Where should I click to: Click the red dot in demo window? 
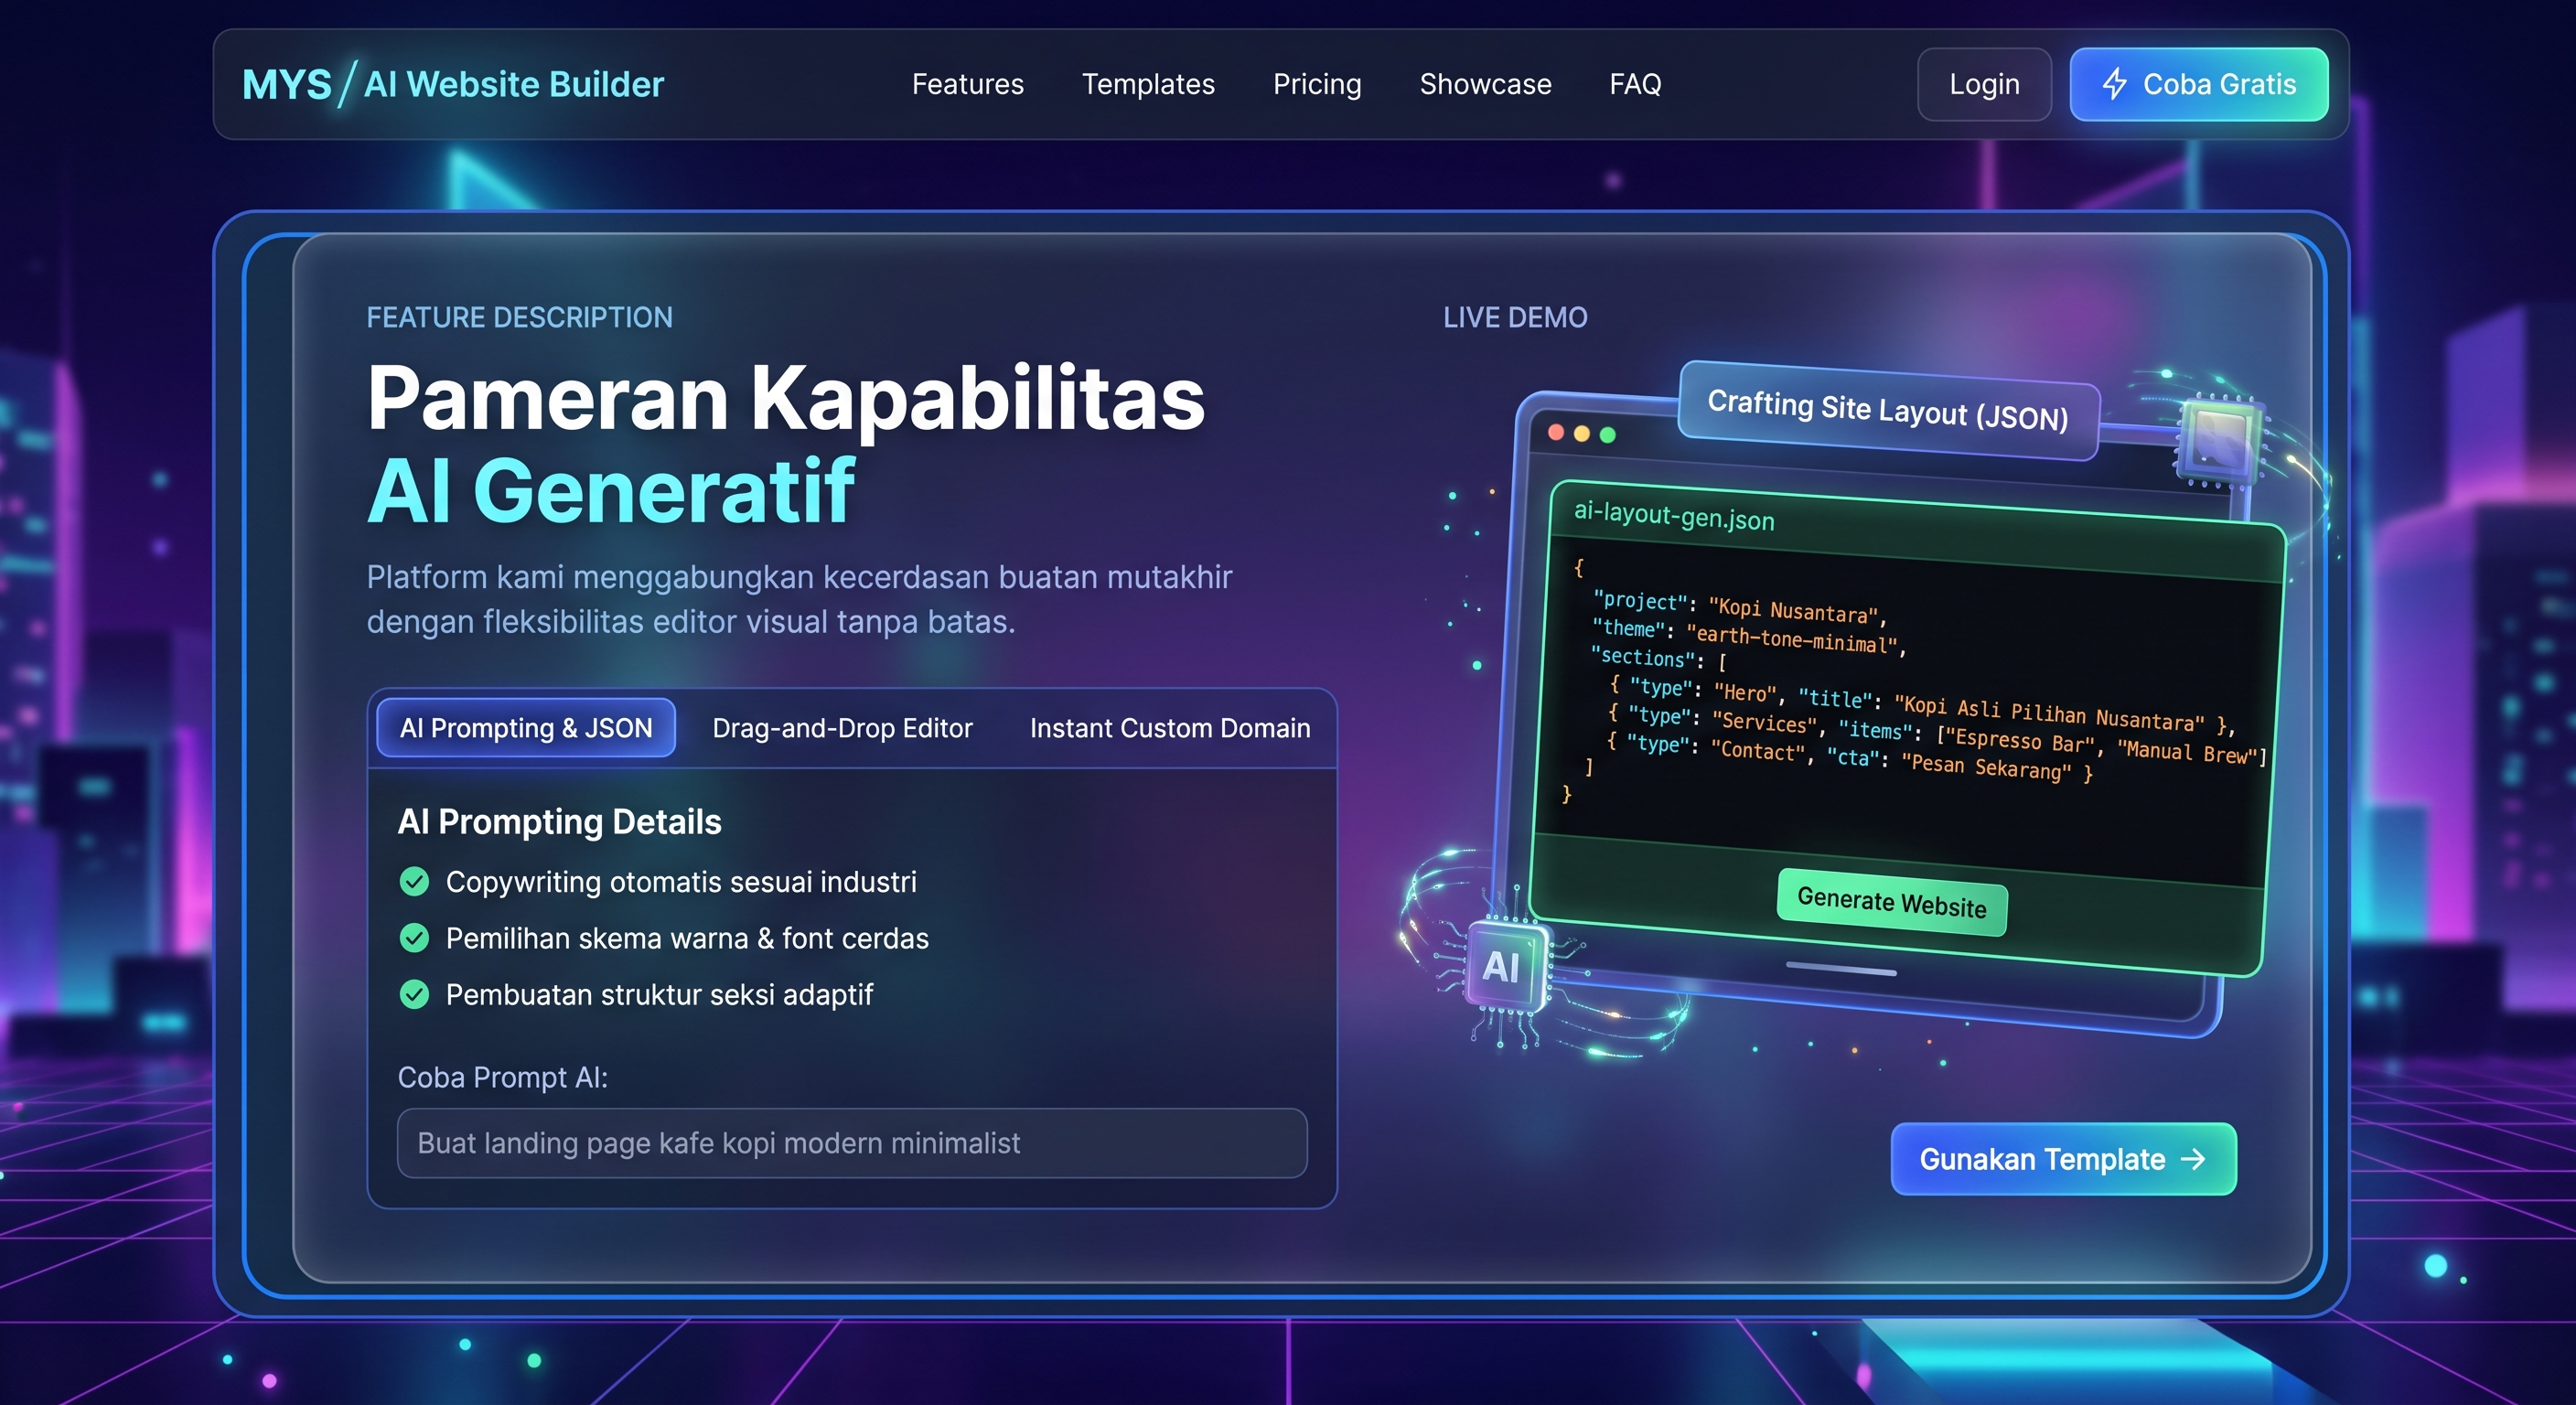pos(1556,432)
